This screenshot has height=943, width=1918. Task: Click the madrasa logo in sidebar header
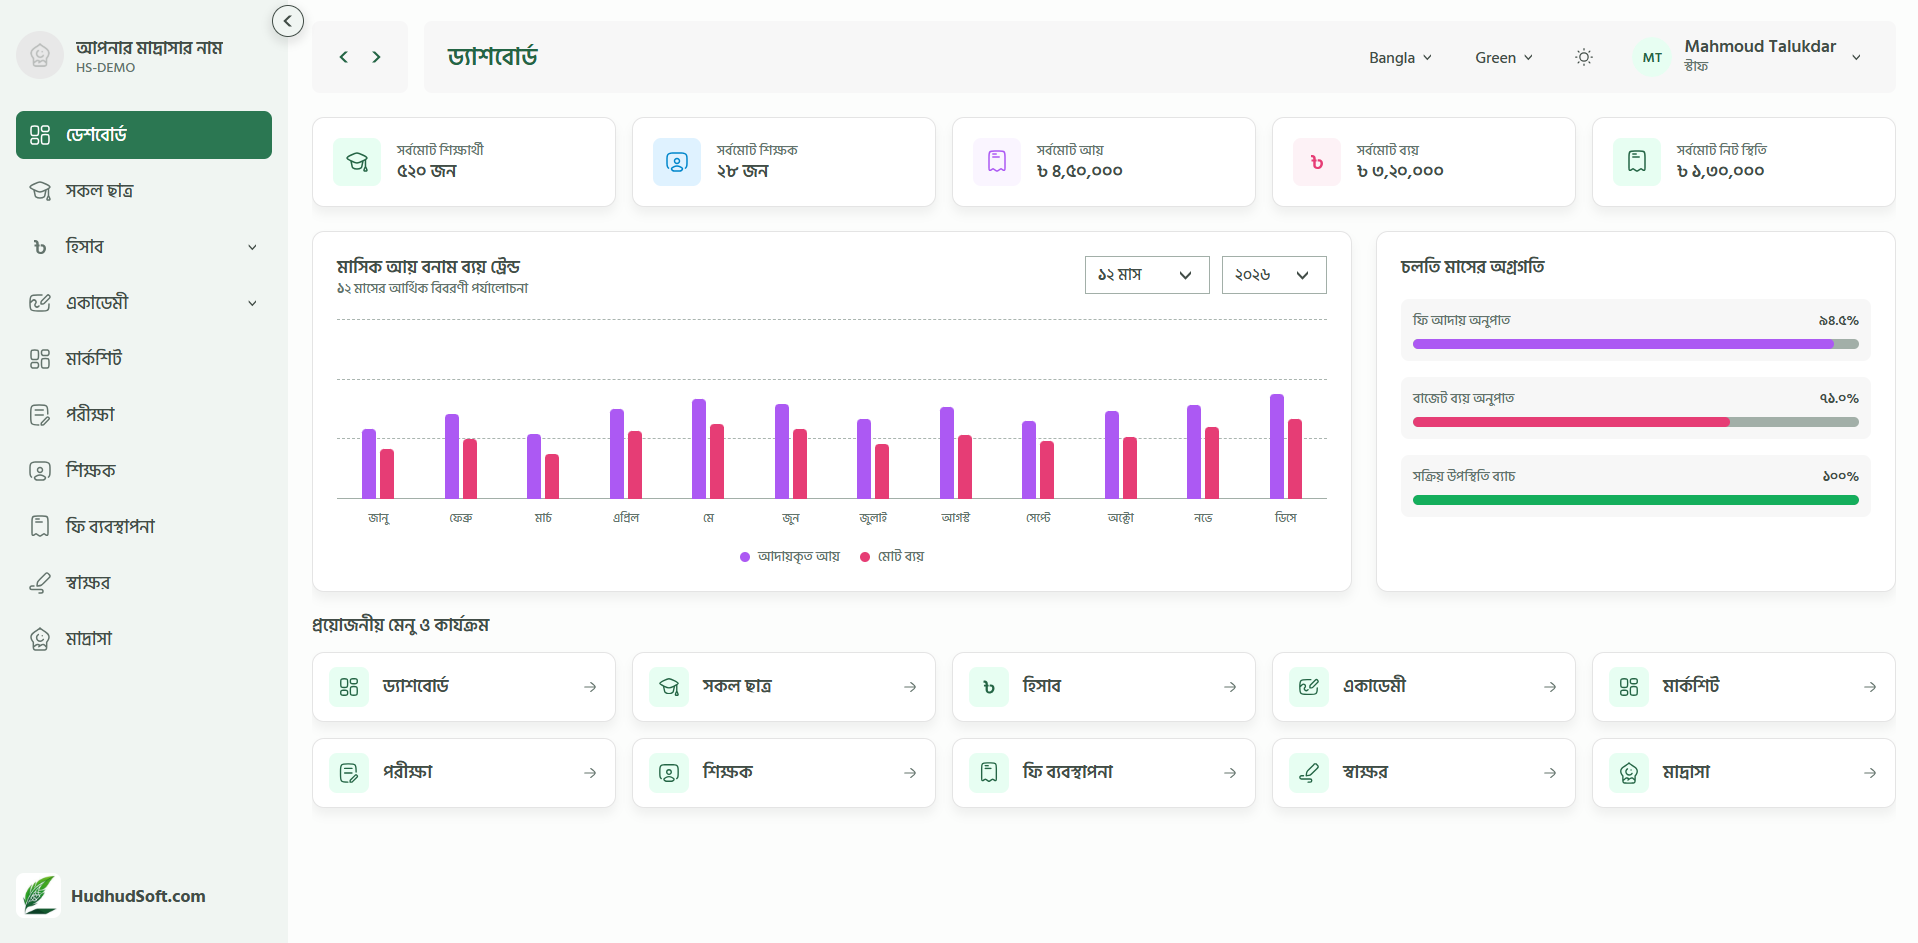point(40,55)
